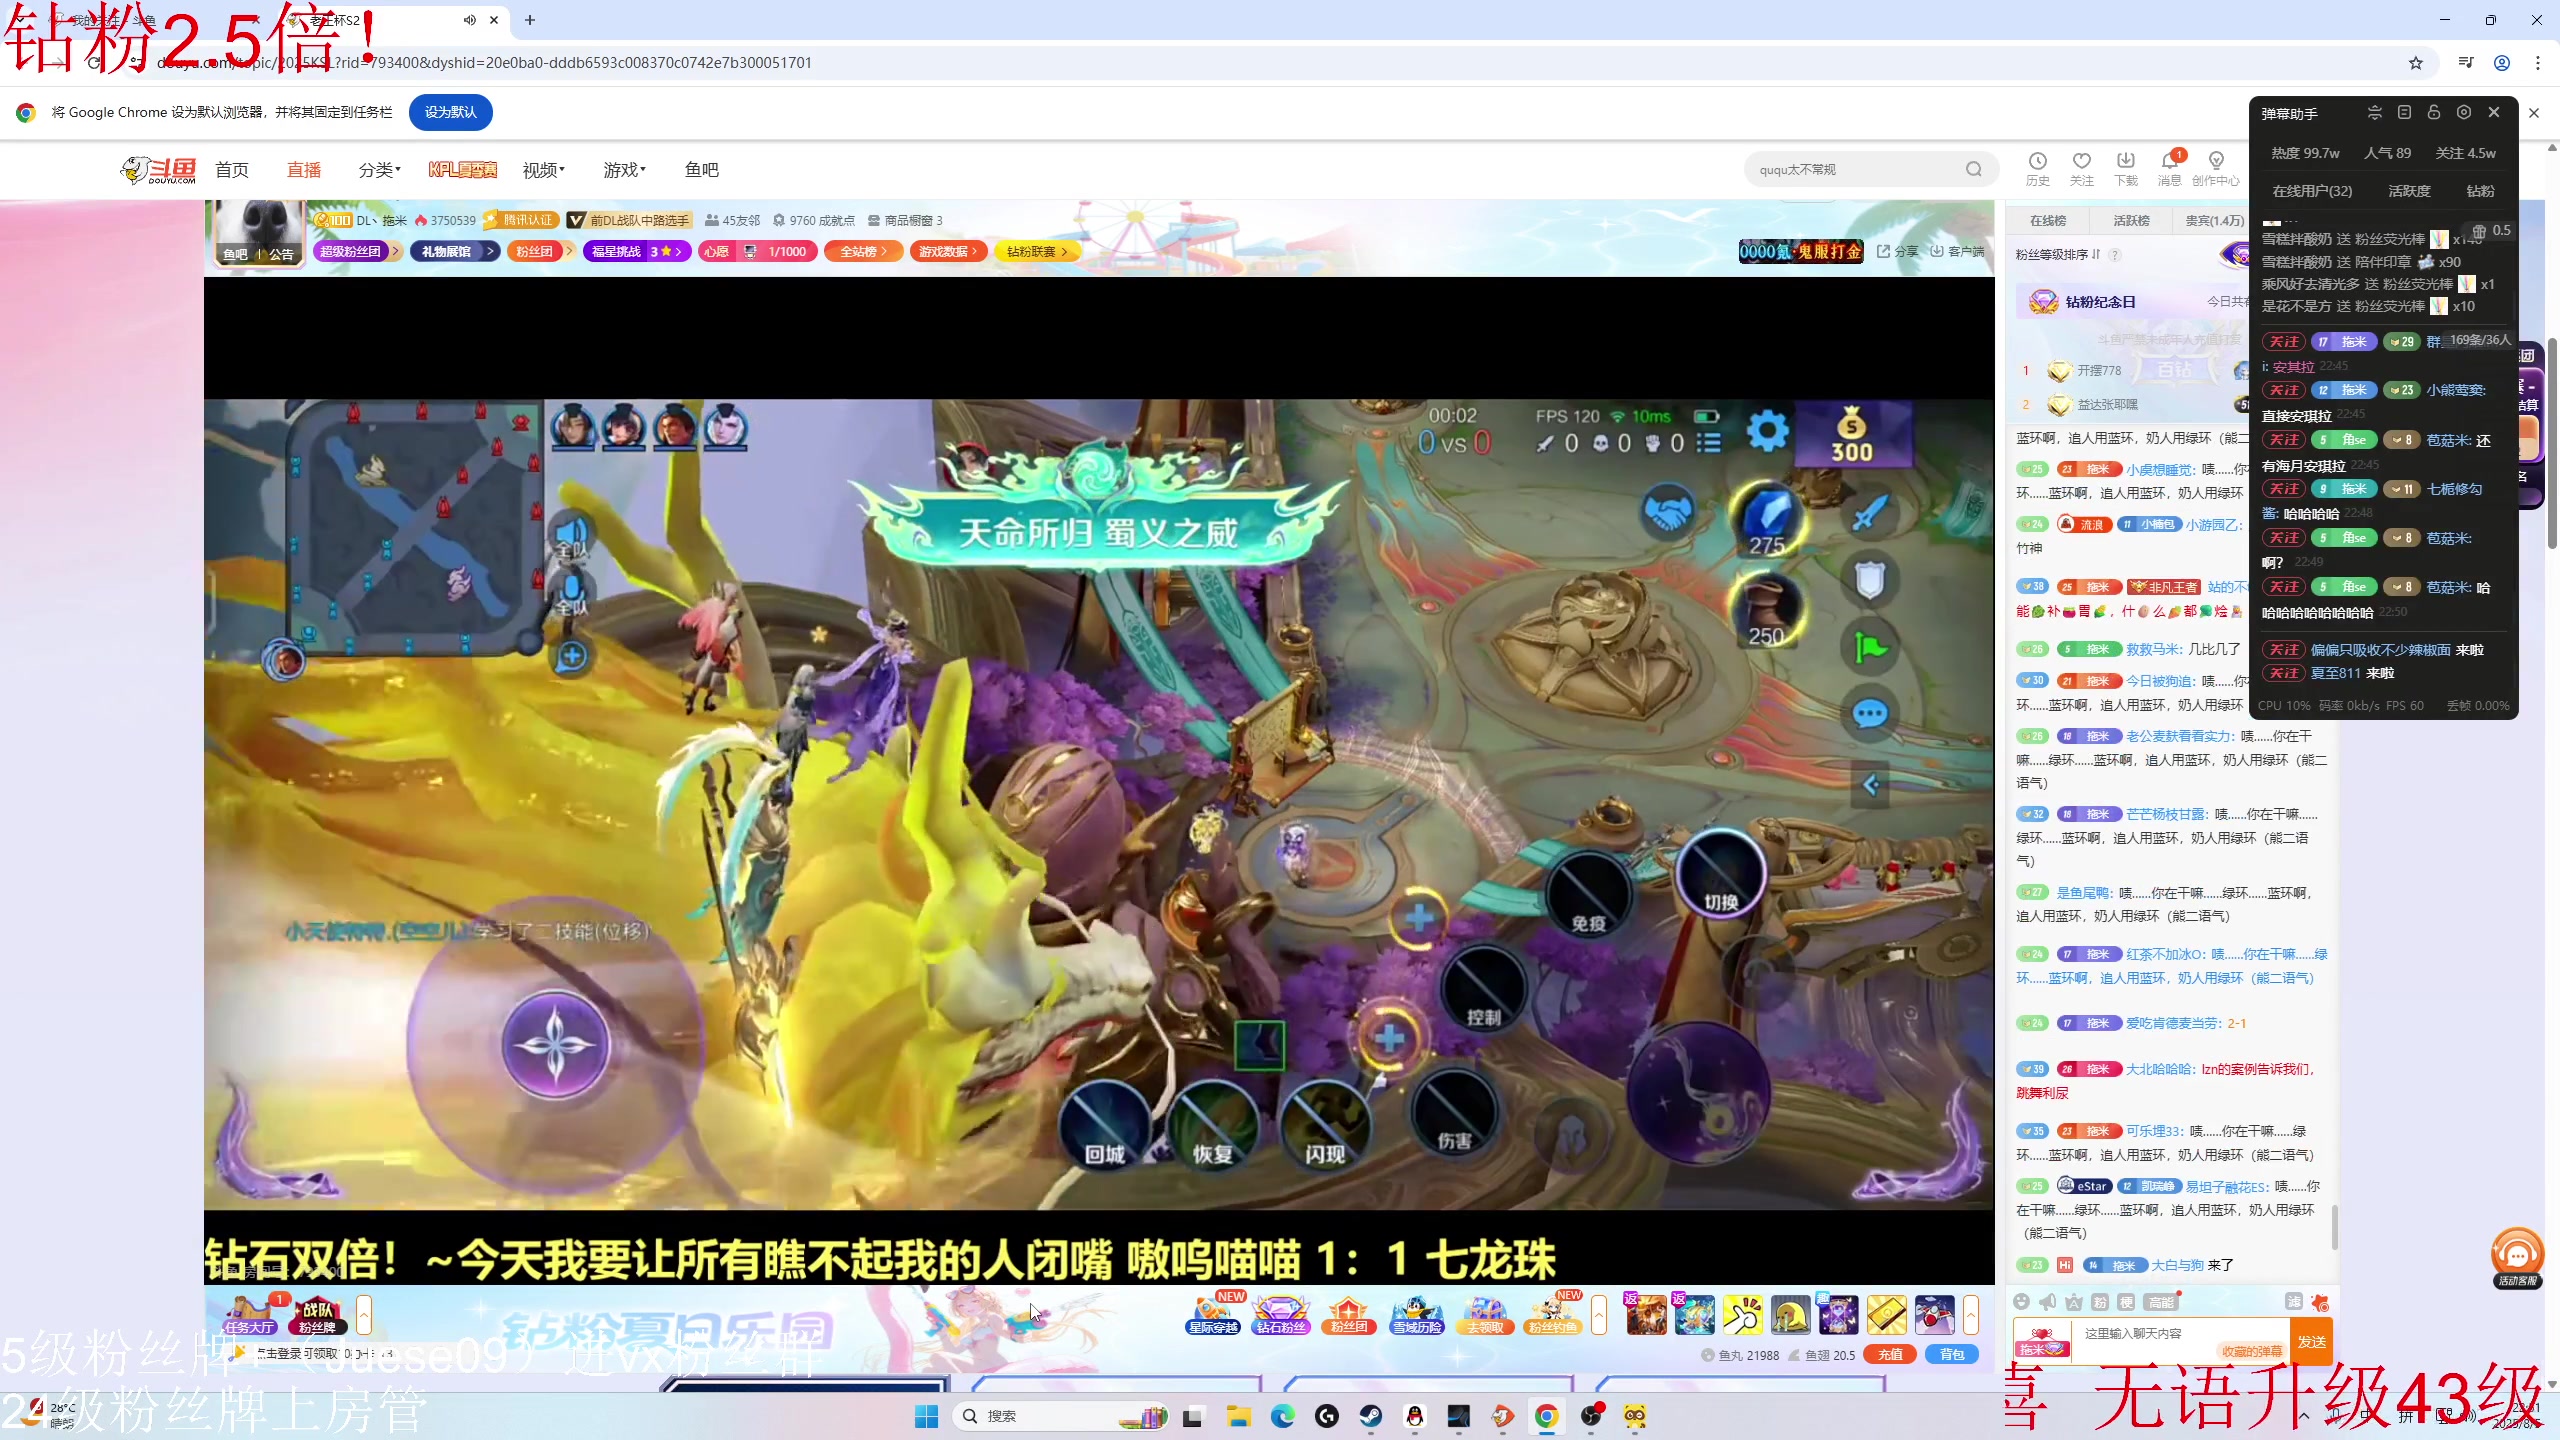This screenshot has width=2560, height=1440.
Task: Toggle the 弹幕助手 lock icon
Action: (x=2434, y=112)
